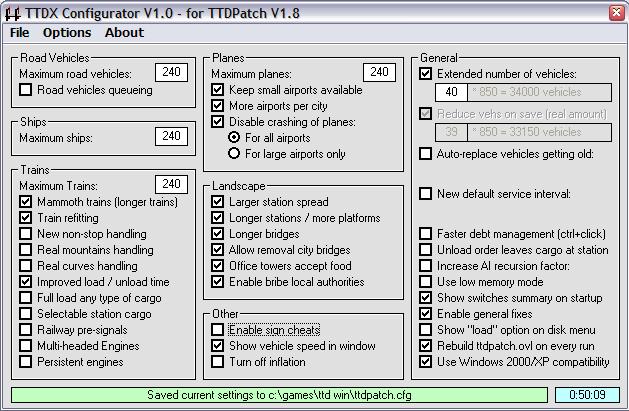629x411 pixels.
Task: Uncheck Keep small airports available
Action: point(217,89)
